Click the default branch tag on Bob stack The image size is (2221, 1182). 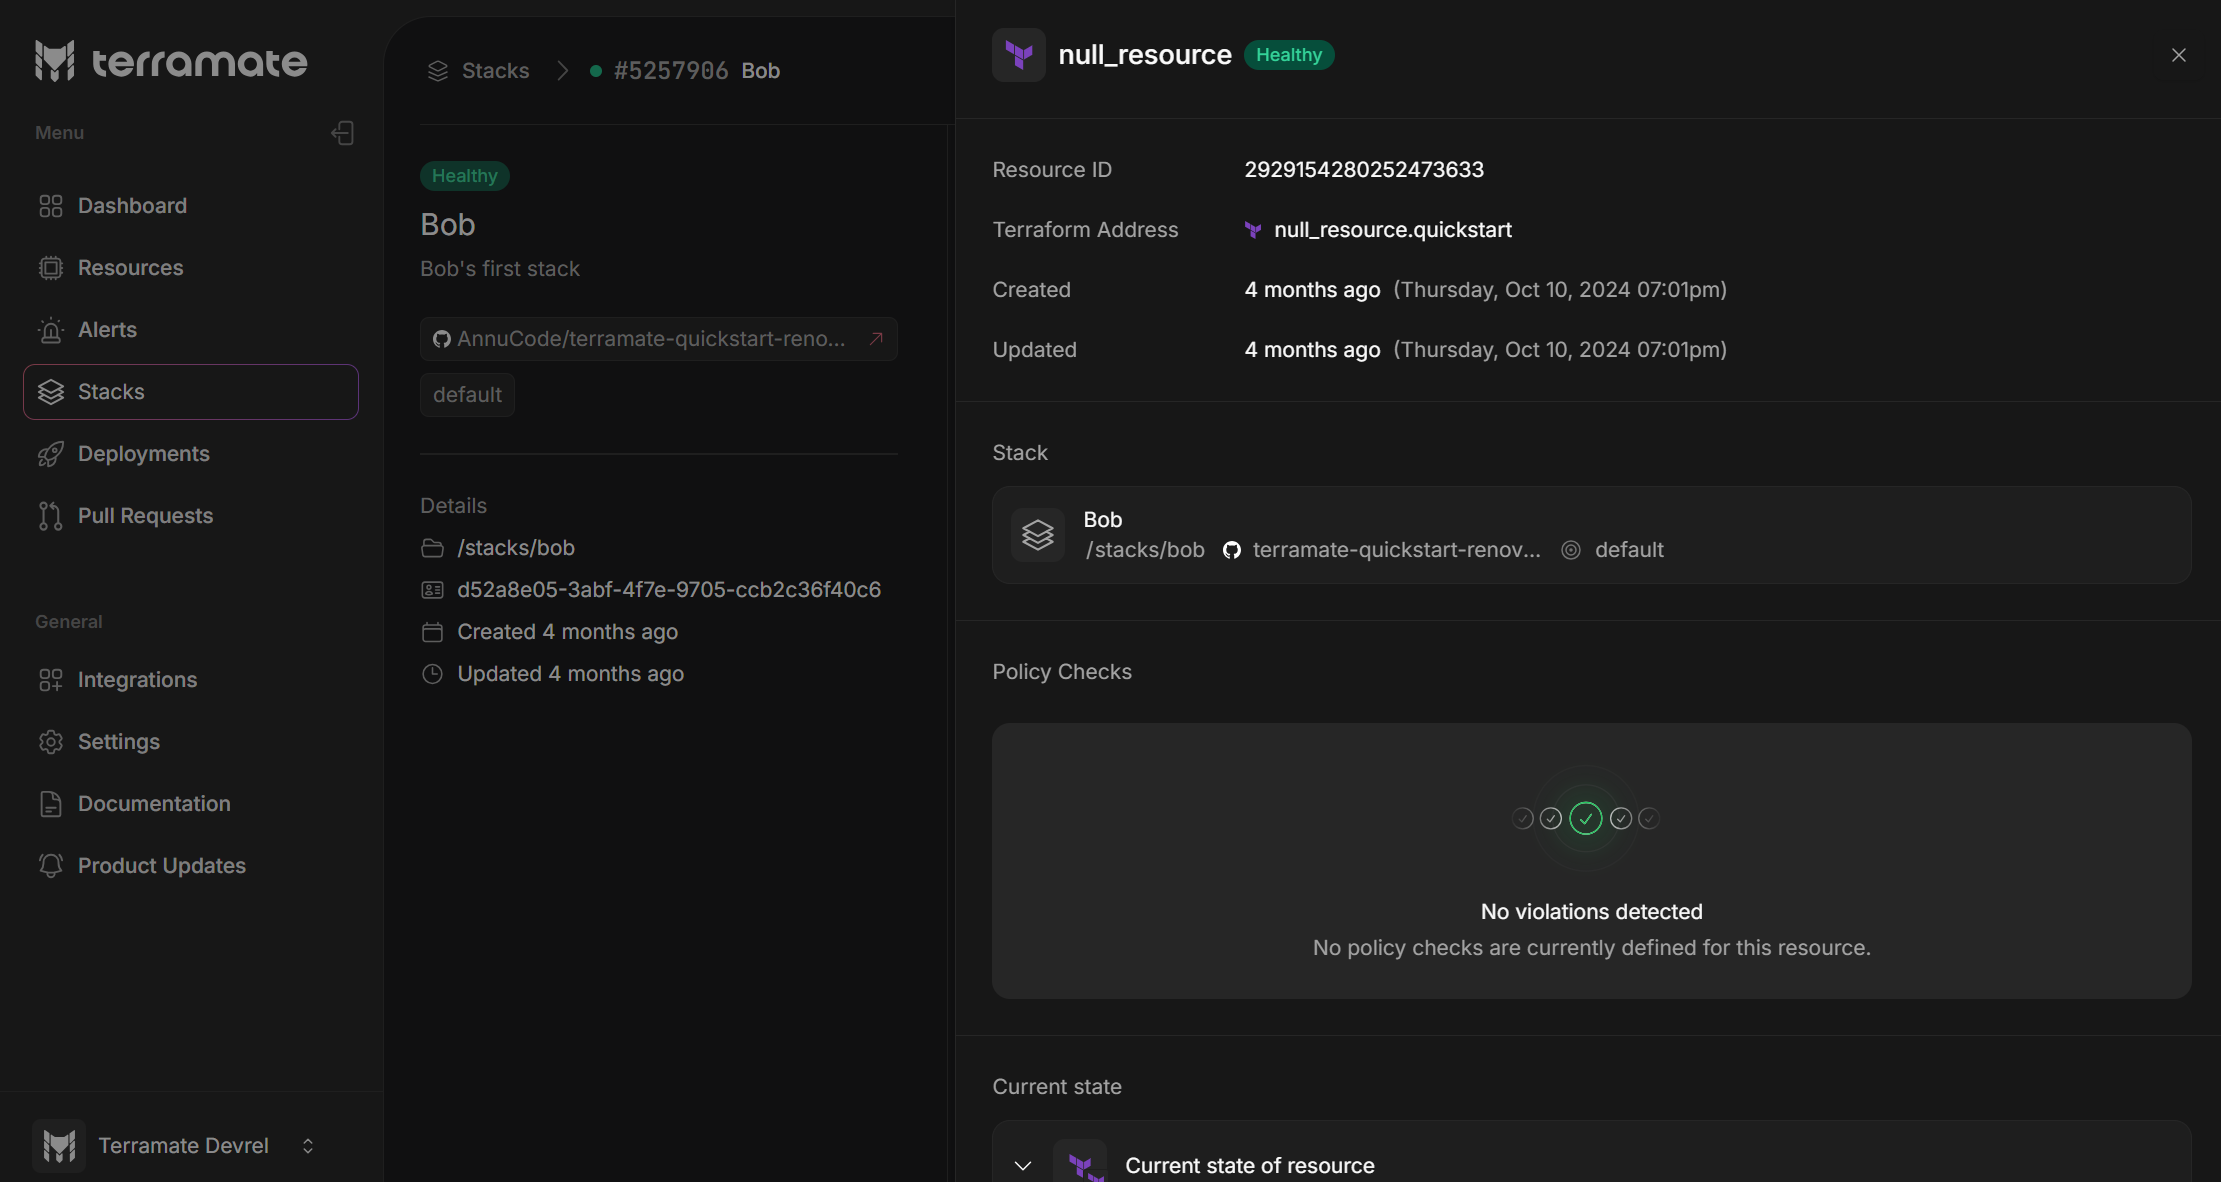466,394
